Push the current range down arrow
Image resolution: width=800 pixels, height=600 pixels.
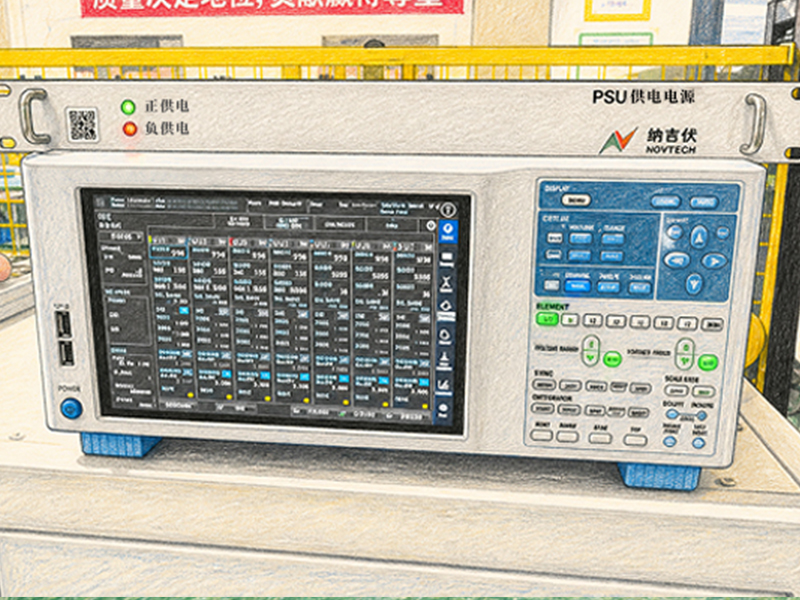(x=685, y=361)
